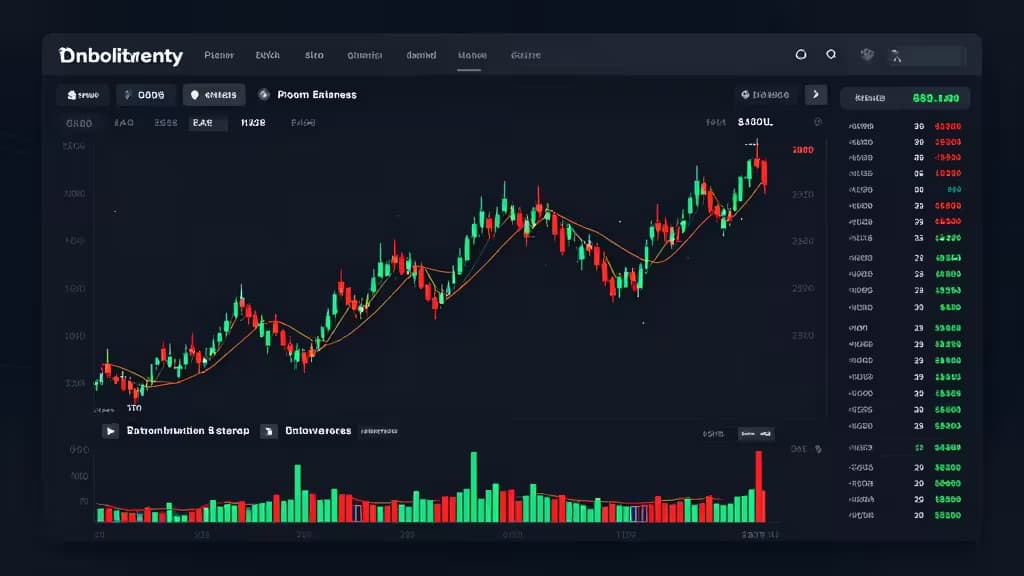Click the first toolbar chip with leaf icon

point(82,95)
